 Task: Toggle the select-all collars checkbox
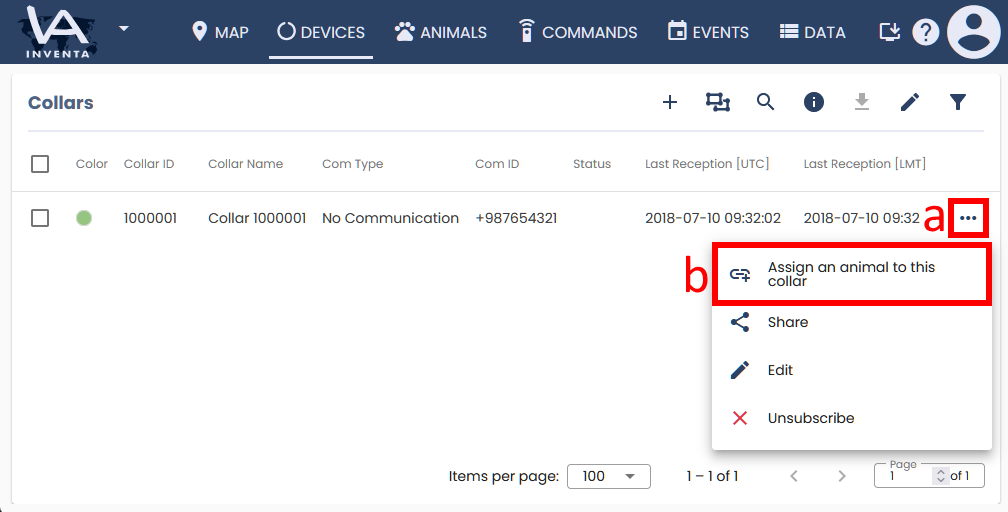[40, 164]
